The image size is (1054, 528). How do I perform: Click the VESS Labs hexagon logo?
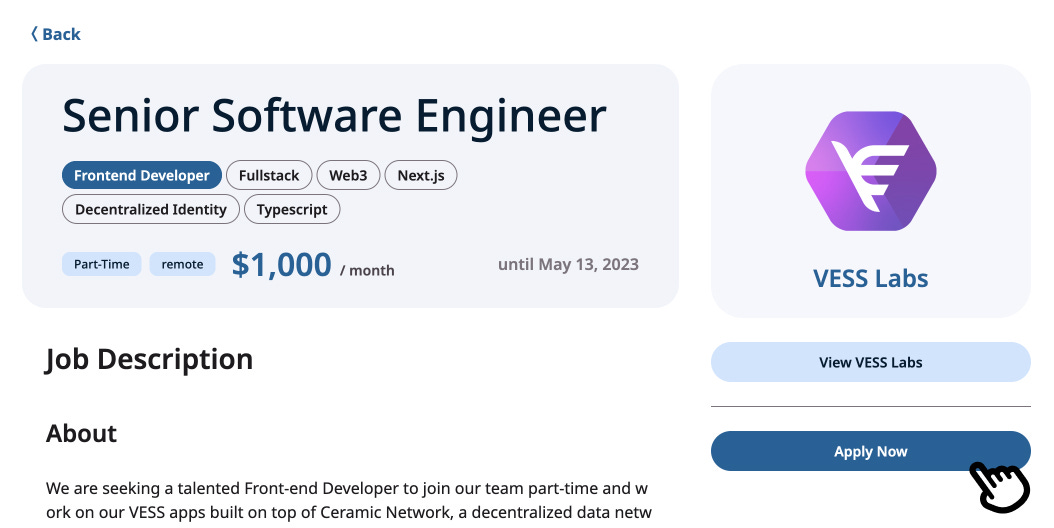[x=870, y=171]
